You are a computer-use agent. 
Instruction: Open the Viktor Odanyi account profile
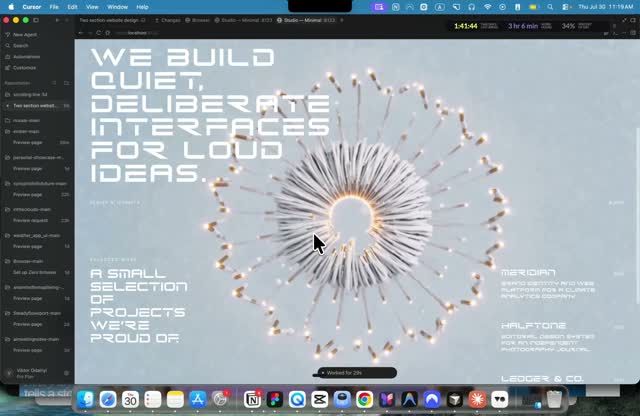[32, 373]
